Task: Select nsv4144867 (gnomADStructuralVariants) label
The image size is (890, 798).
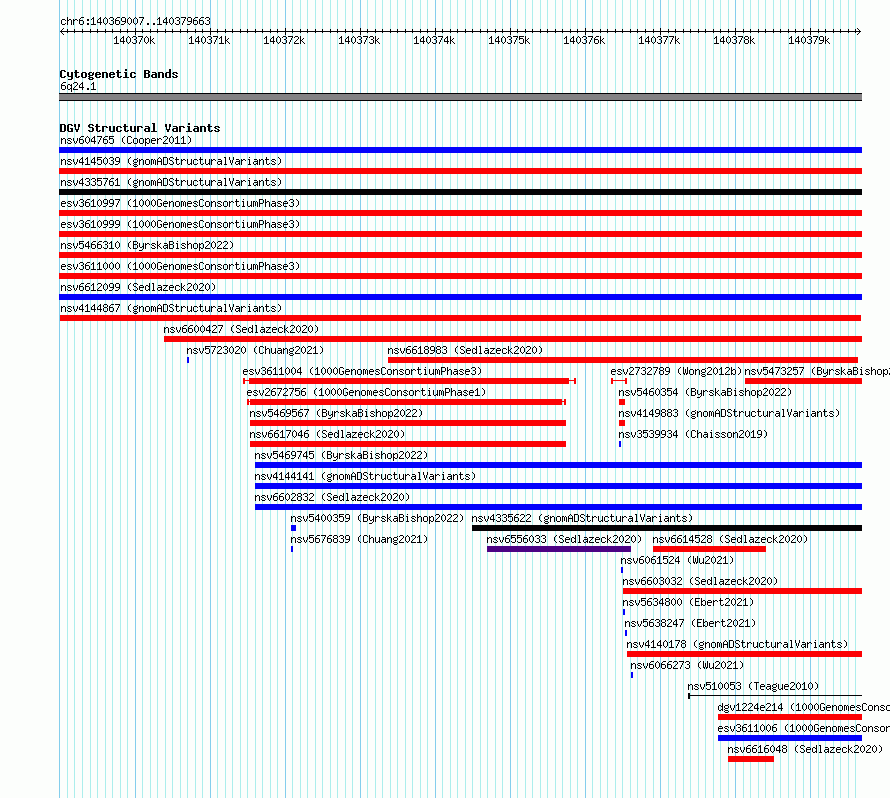Action: [x=171, y=308]
